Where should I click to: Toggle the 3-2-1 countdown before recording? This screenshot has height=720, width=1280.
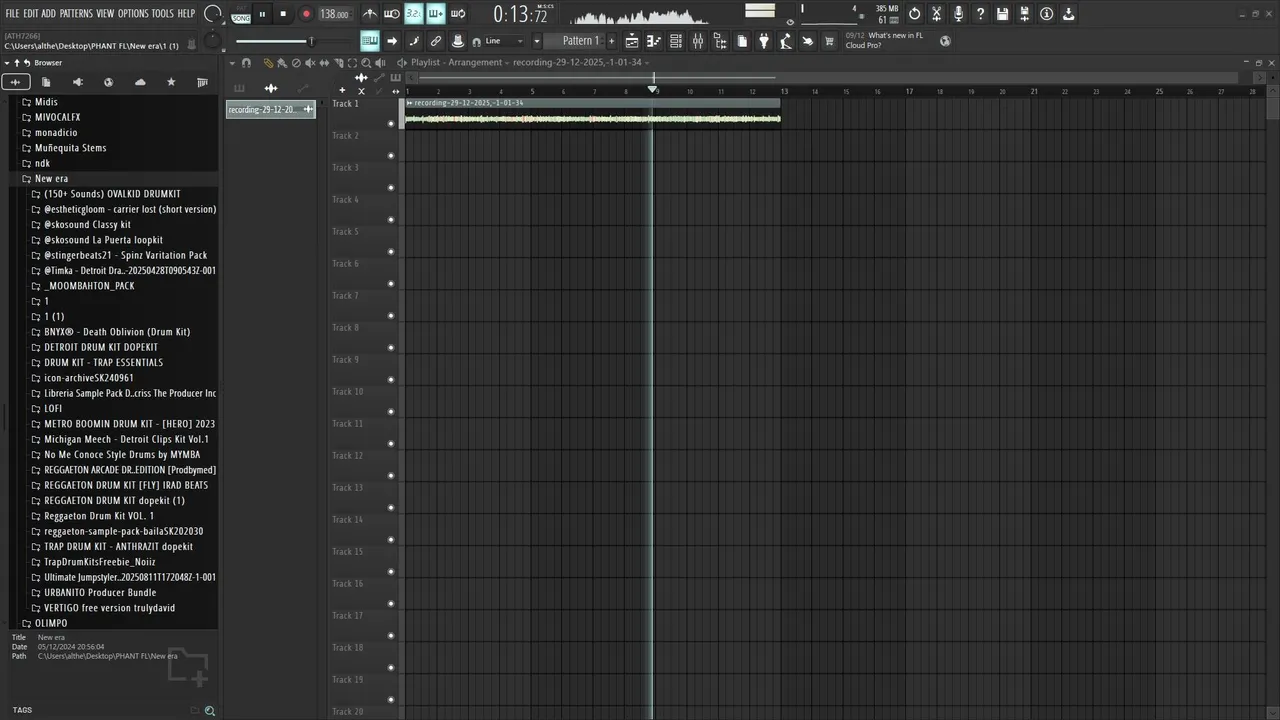tap(413, 14)
